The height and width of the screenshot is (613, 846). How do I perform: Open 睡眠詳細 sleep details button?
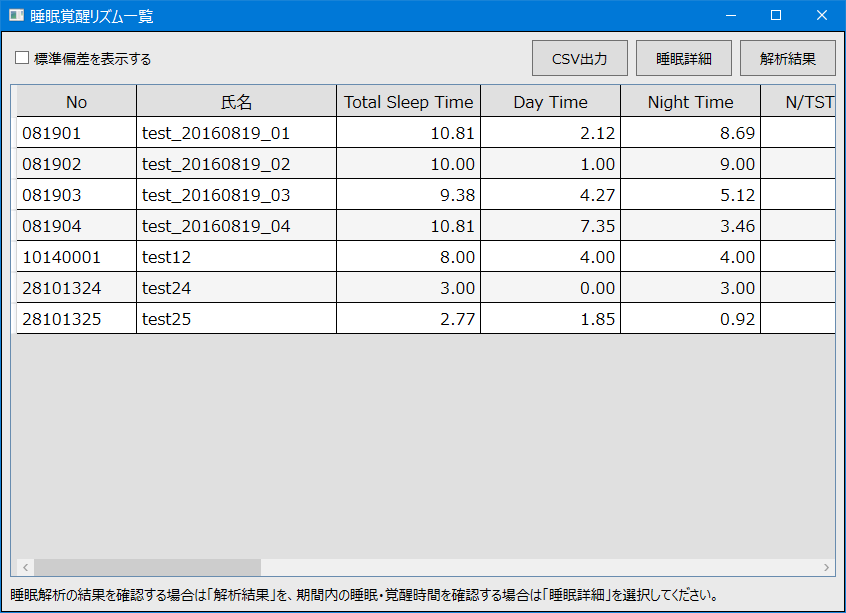684,58
